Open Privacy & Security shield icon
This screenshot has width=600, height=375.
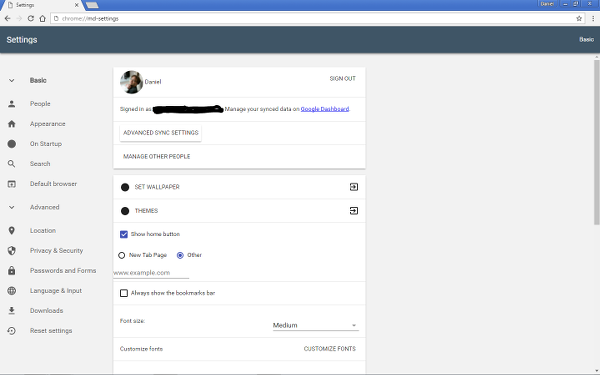click(x=11, y=251)
